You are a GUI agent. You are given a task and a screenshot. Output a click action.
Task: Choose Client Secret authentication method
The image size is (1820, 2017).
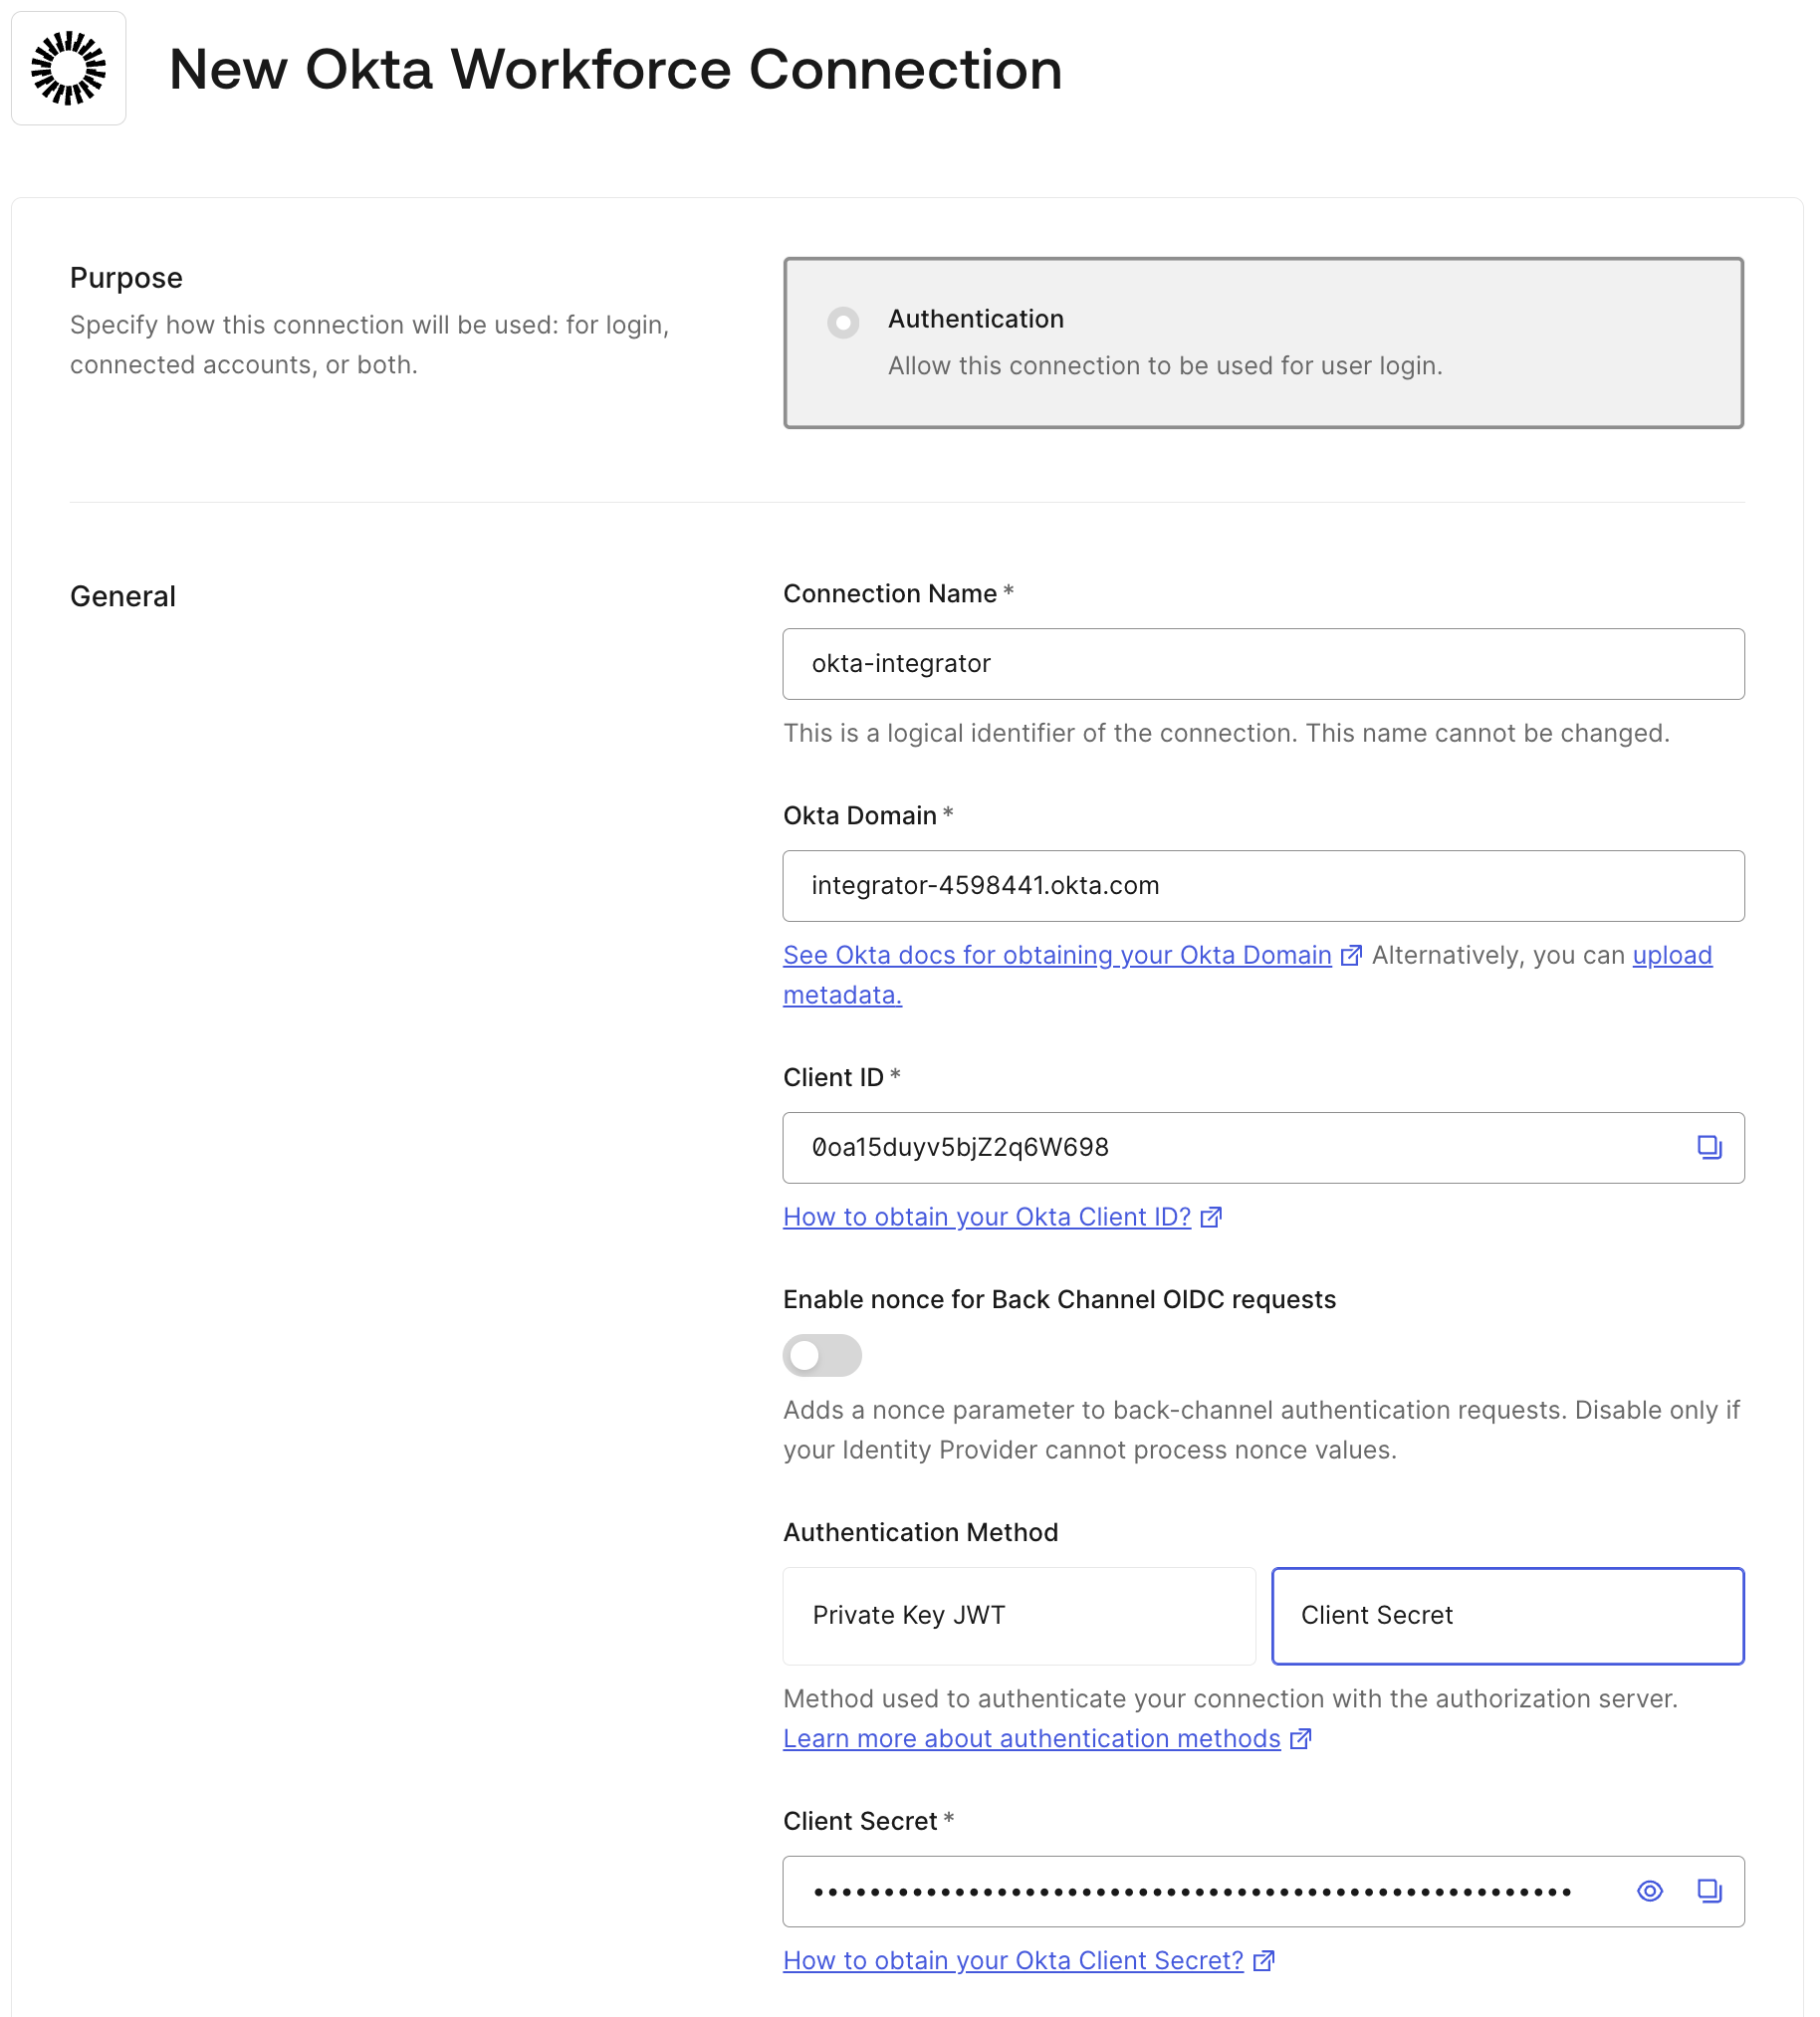point(1508,1615)
